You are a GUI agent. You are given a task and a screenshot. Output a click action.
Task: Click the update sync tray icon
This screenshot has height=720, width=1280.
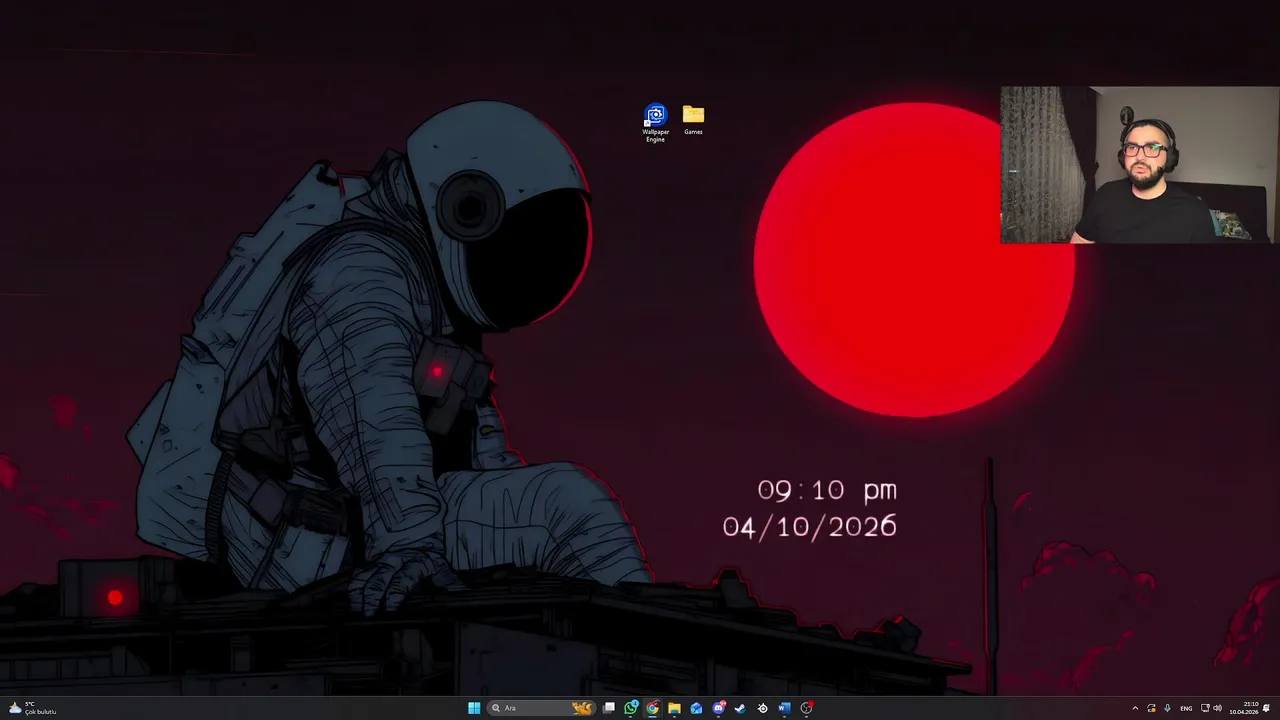1151,708
